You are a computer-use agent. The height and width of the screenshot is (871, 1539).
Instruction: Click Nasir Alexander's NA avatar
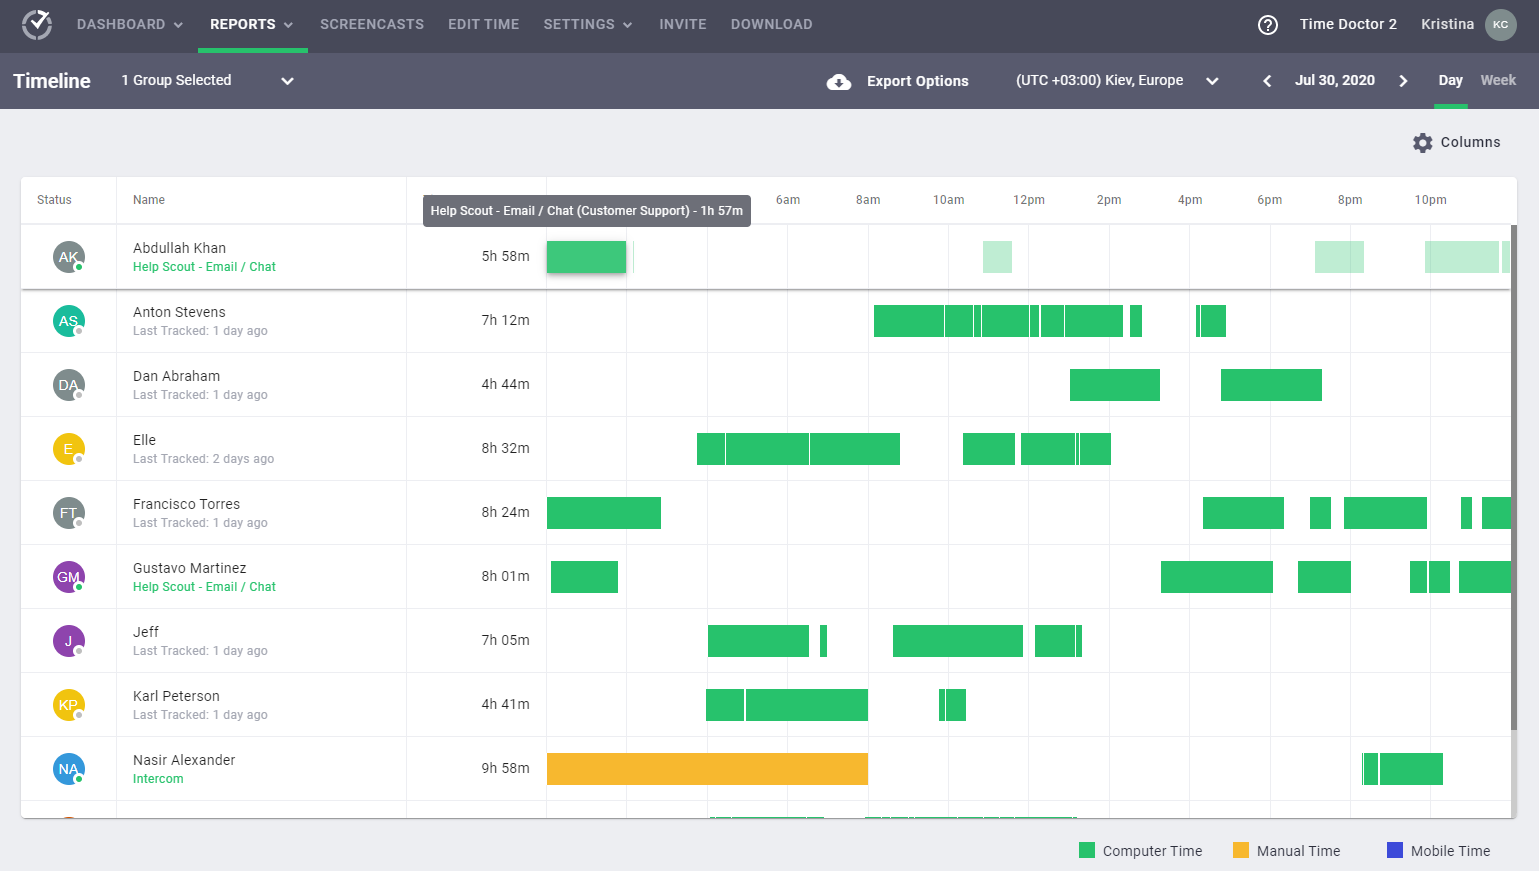click(68, 769)
